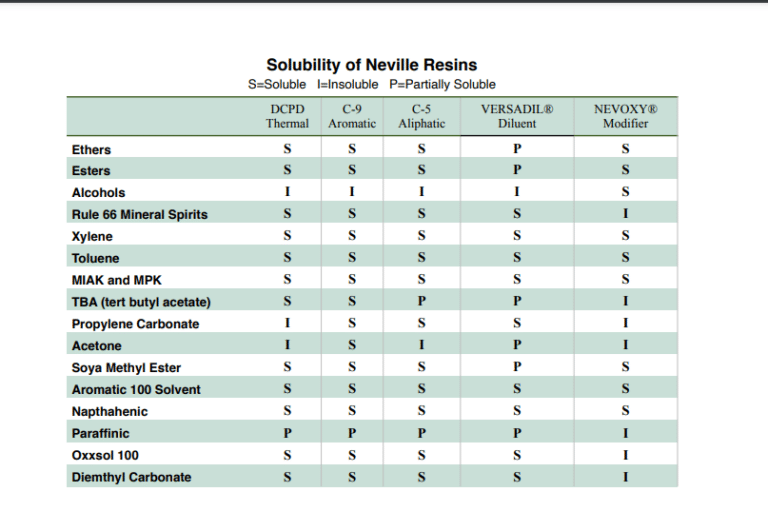The width and height of the screenshot is (768, 531).
Task: Click the Soya Methyl Ester VERSADIL cell 'P'
Action: tap(517, 366)
